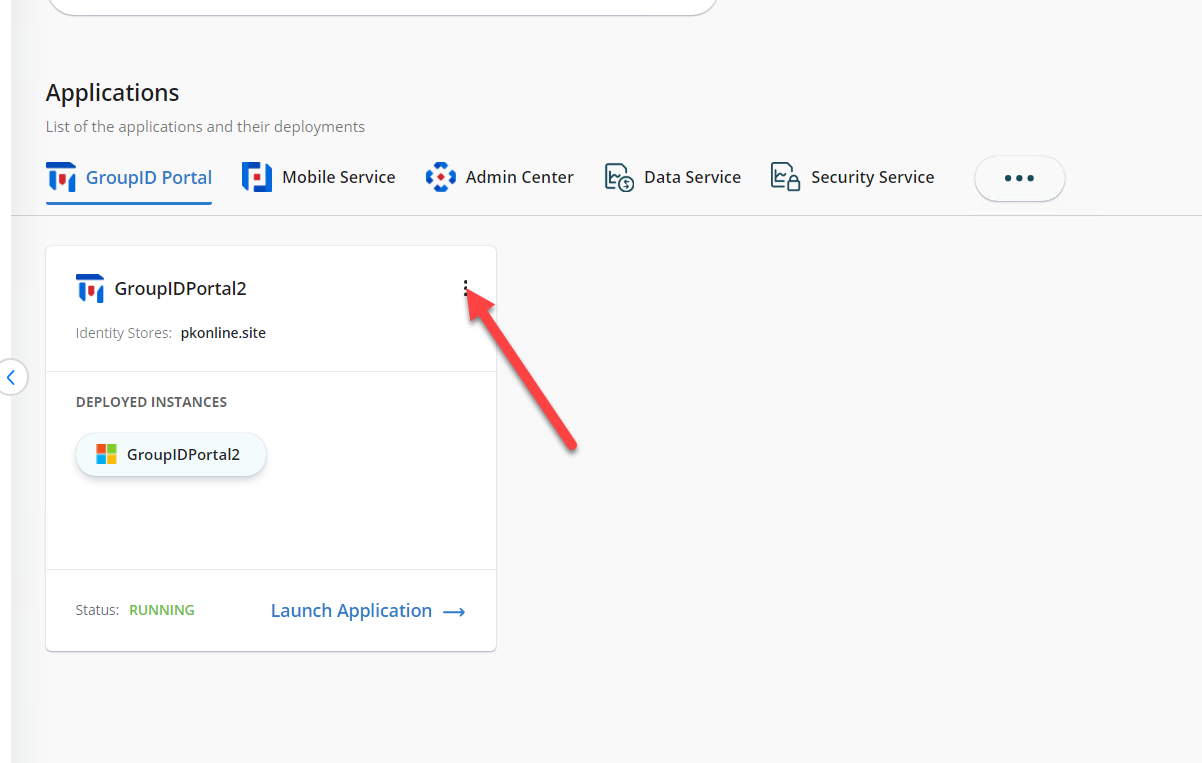This screenshot has height=763, width=1202.
Task: Click the GroupIDPortal2 deployed instance chip
Action: tap(170, 453)
